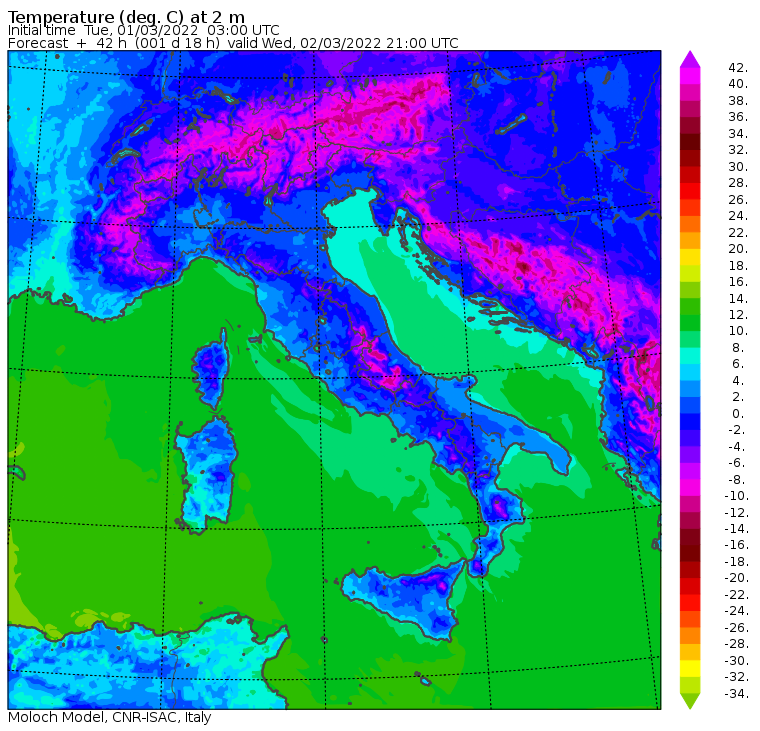Pick the color band between 0. and -2.
The width and height of the screenshot is (760, 731).
[690, 422]
